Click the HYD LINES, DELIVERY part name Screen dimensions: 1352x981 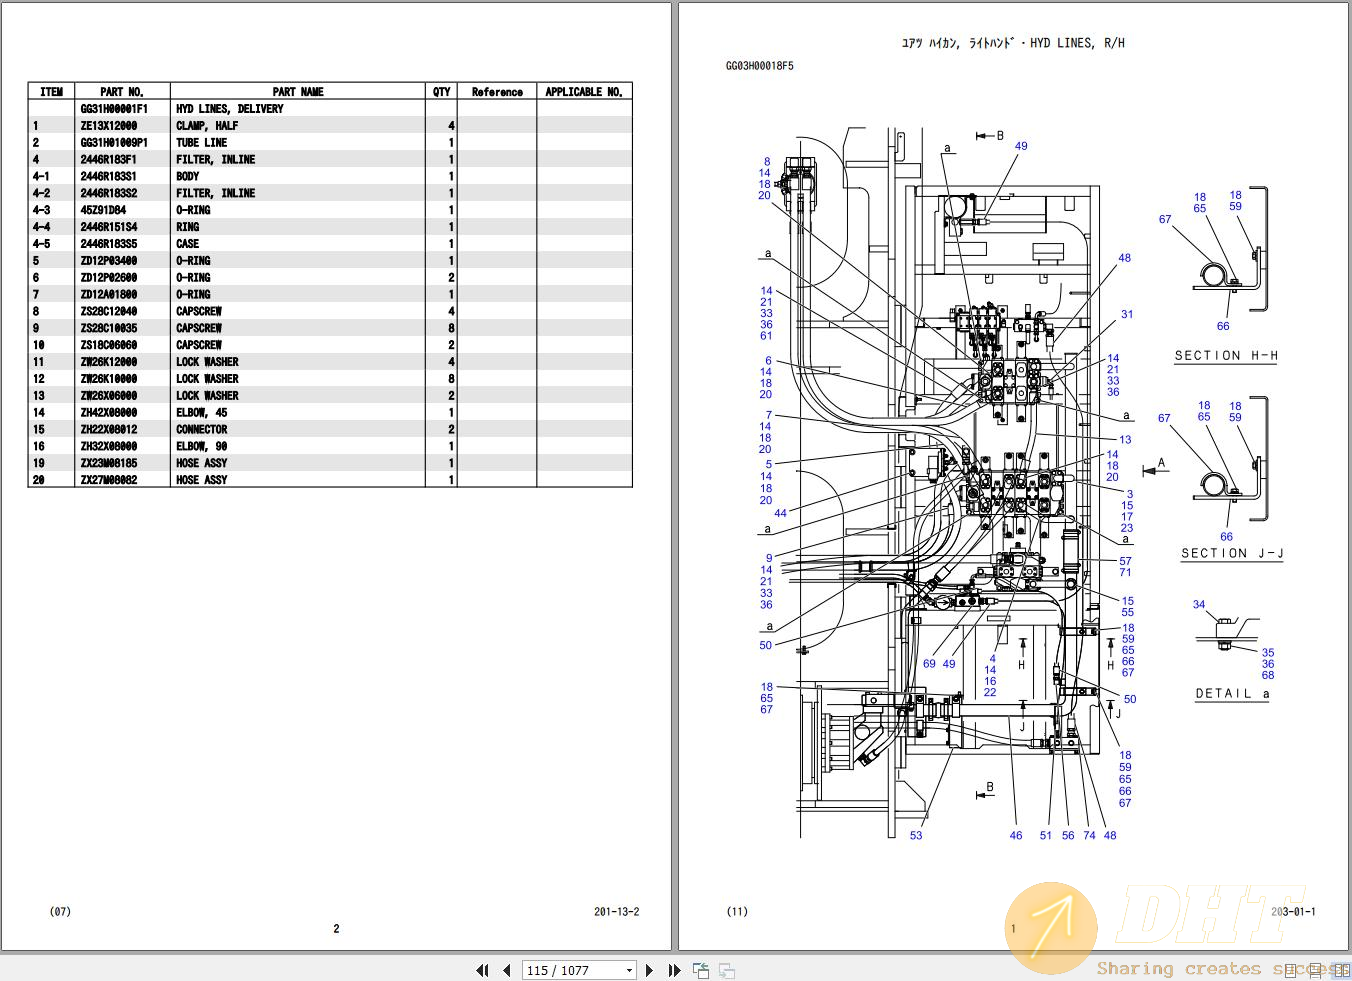230,109
